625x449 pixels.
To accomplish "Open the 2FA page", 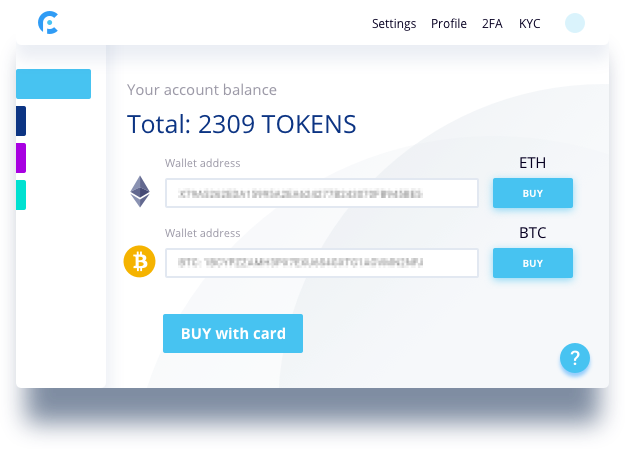I will (x=492, y=24).
